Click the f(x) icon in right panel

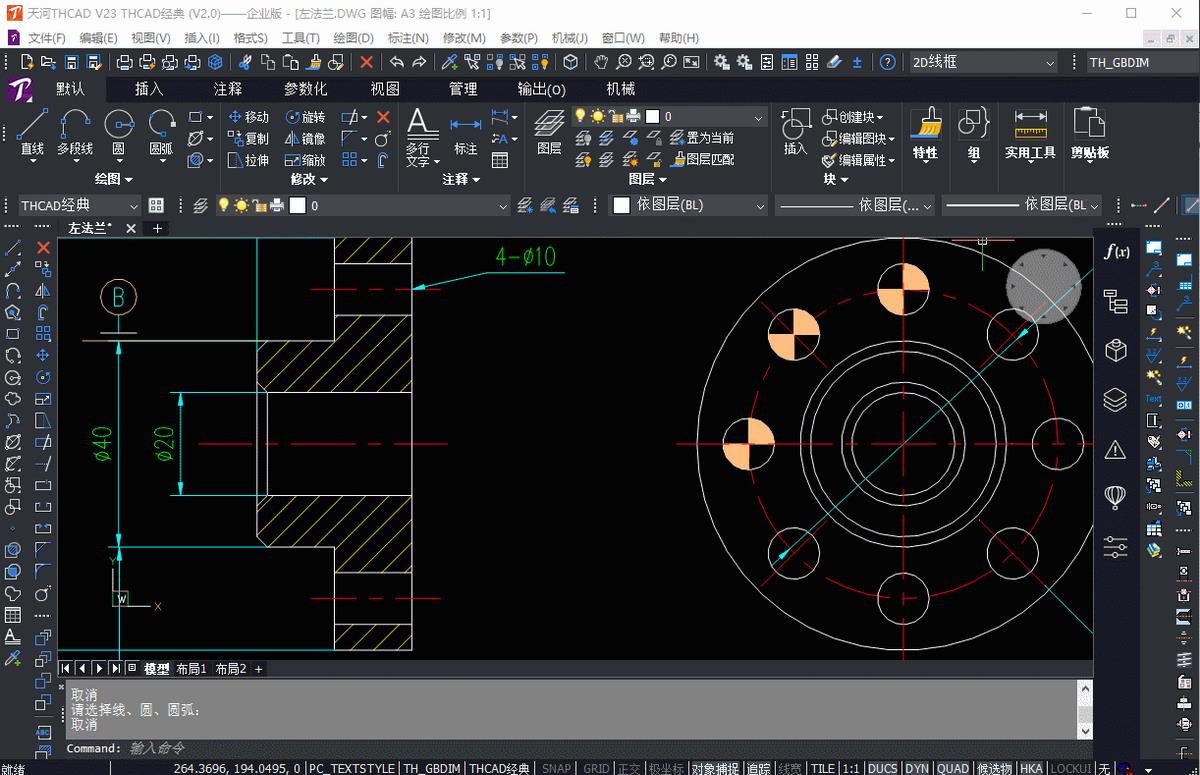click(x=1116, y=252)
